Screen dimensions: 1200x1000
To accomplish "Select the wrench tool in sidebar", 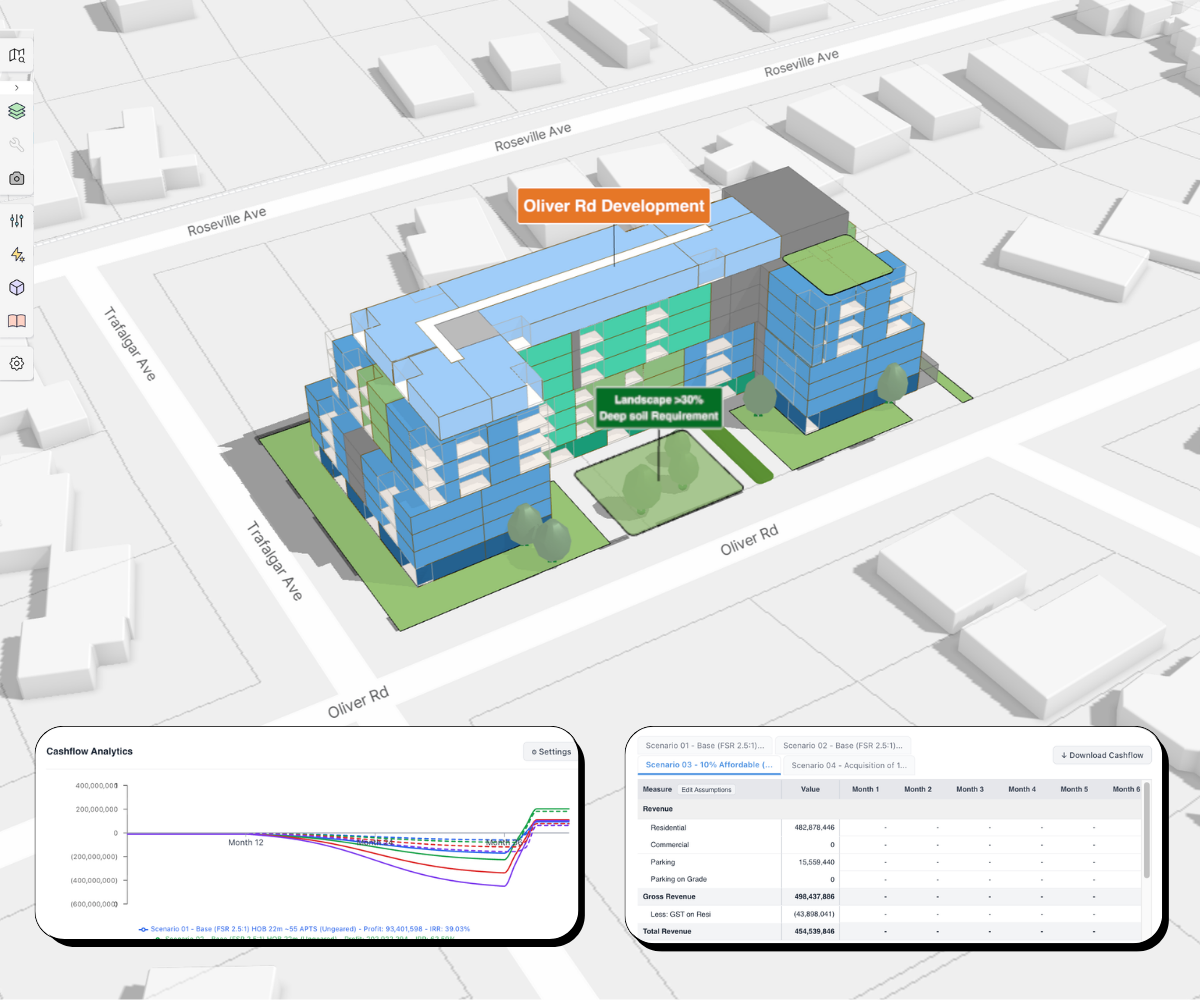I will tap(17, 145).
